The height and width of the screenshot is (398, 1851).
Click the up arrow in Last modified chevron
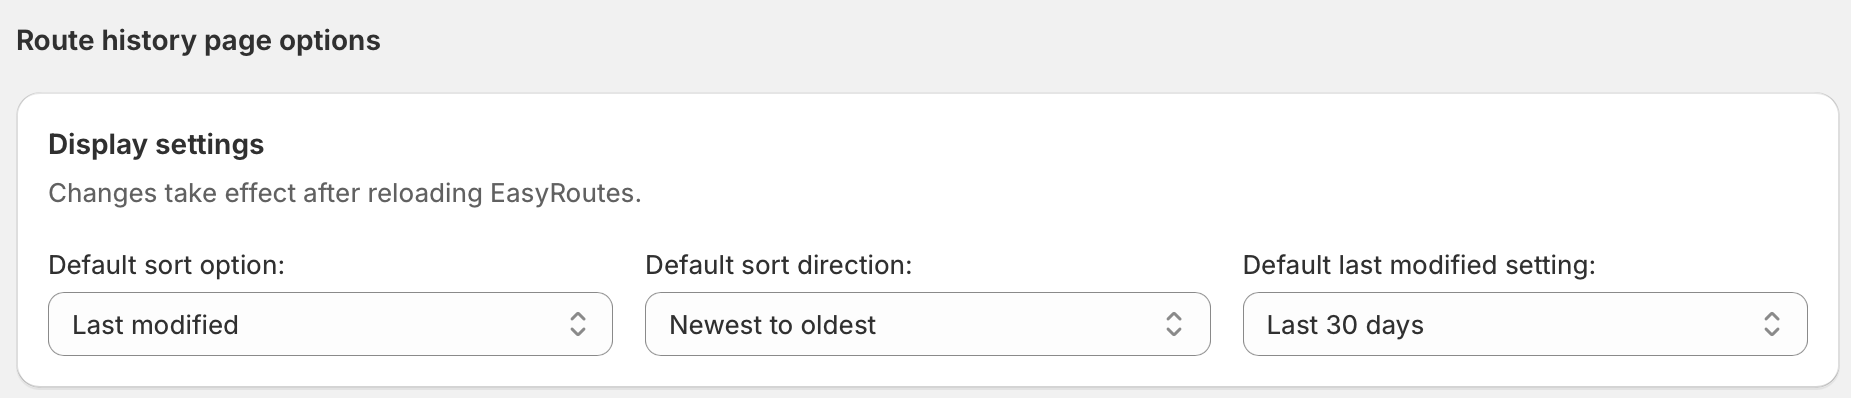pos(578,316)
